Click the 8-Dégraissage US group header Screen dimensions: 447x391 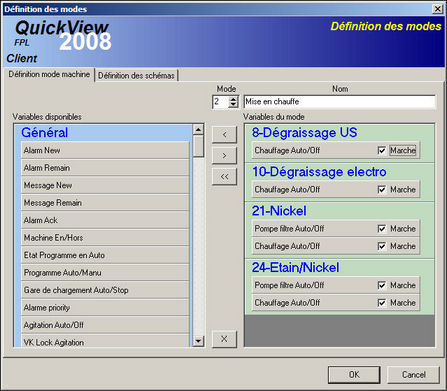point(304,133)
